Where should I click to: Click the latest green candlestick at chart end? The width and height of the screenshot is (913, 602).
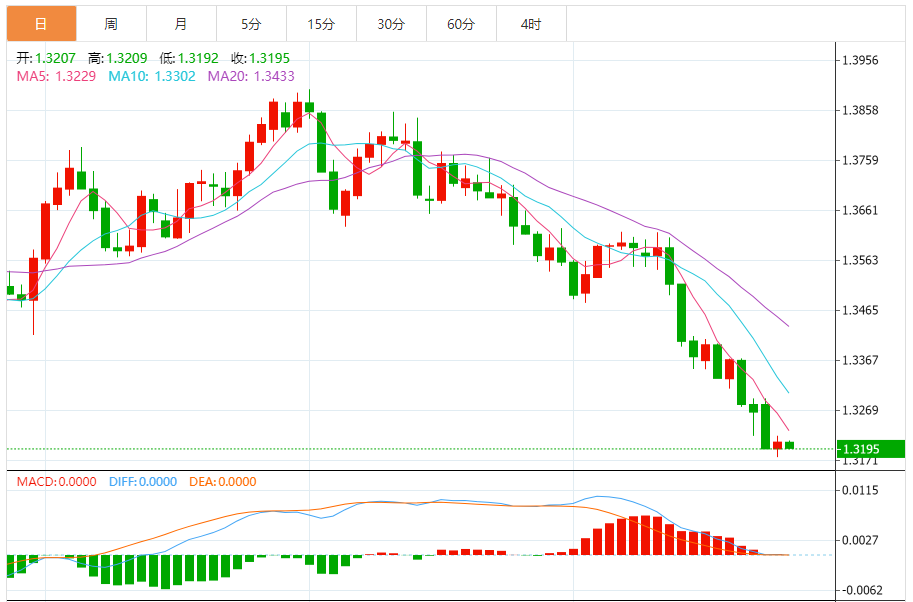point(790,445)
